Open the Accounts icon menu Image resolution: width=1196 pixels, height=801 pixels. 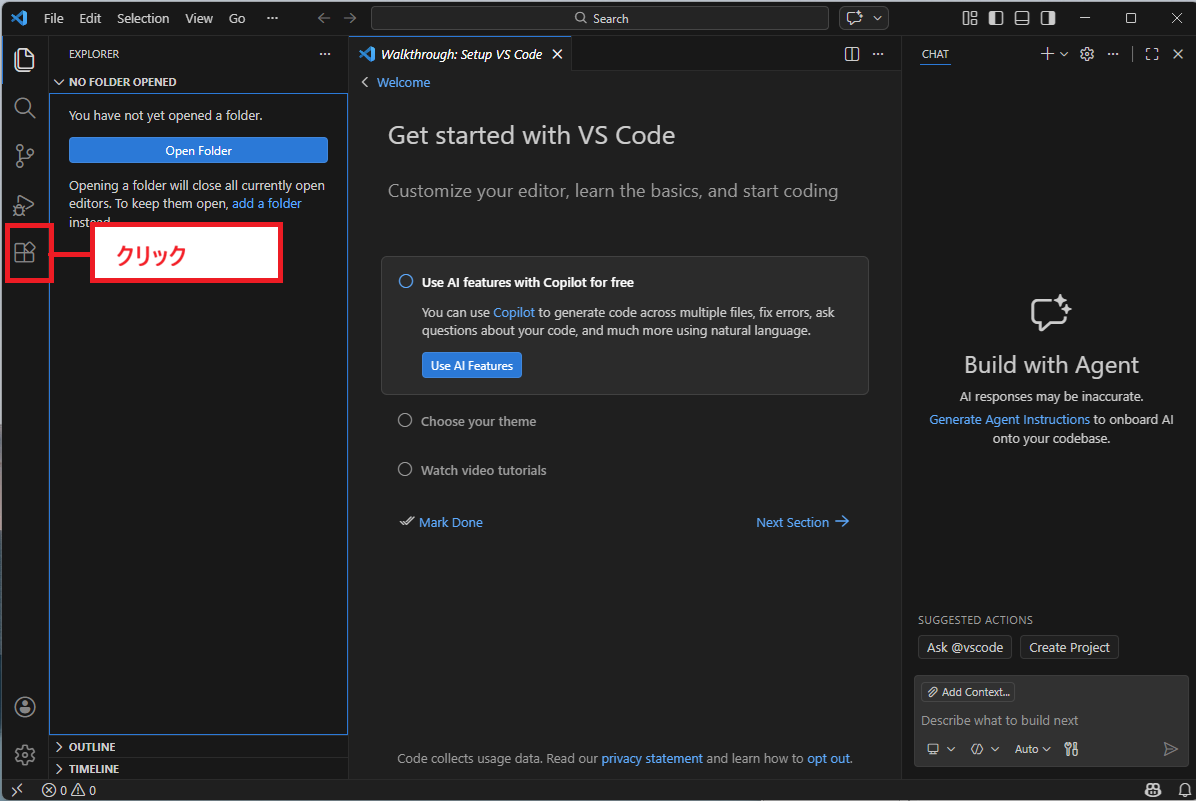25,707
